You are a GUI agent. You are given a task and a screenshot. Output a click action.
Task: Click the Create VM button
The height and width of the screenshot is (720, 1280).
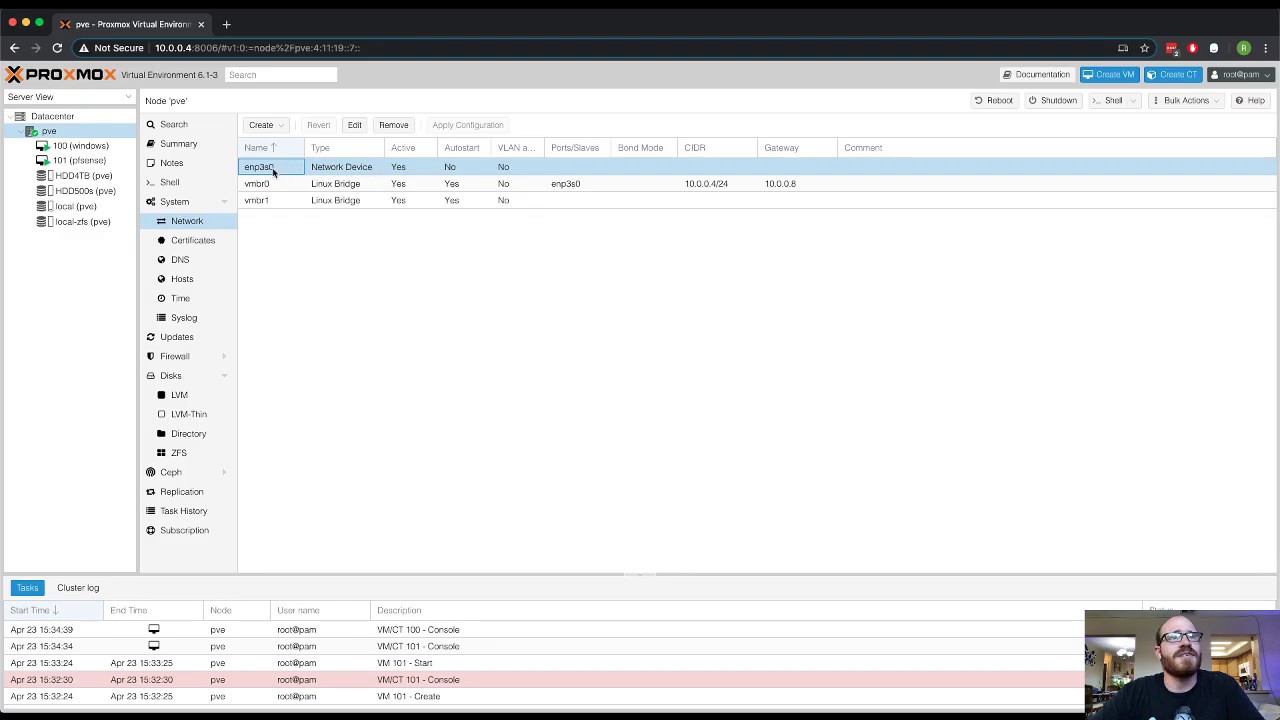point(1108,75)
